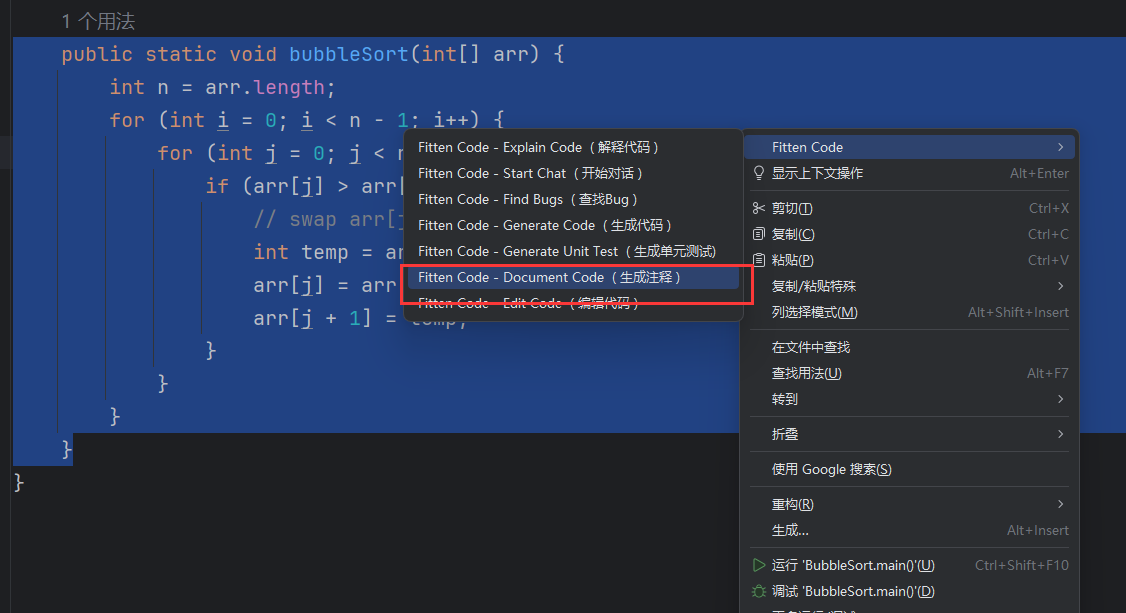Click the green run triangle icon
The width and height of the screenshot is (1126, 613).
758,565
